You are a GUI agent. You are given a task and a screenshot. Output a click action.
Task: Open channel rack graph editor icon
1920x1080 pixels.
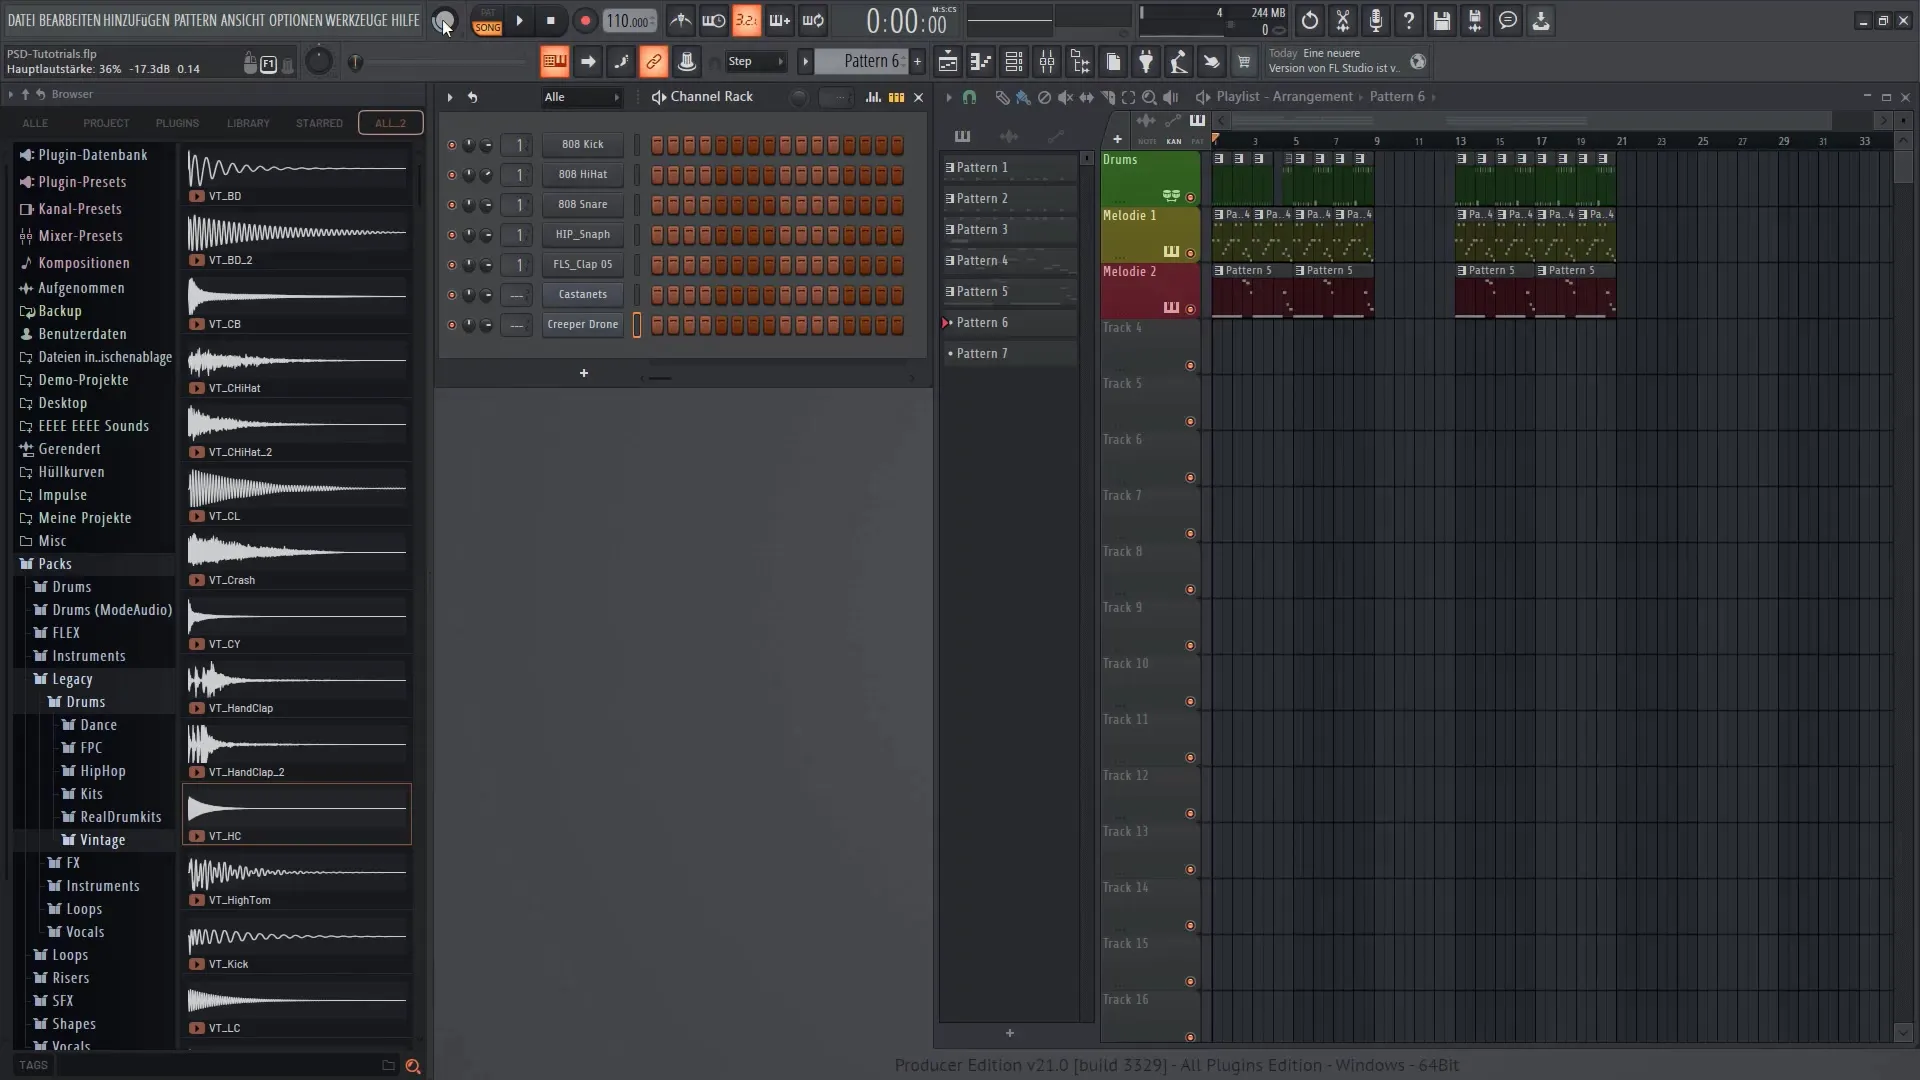873,97
